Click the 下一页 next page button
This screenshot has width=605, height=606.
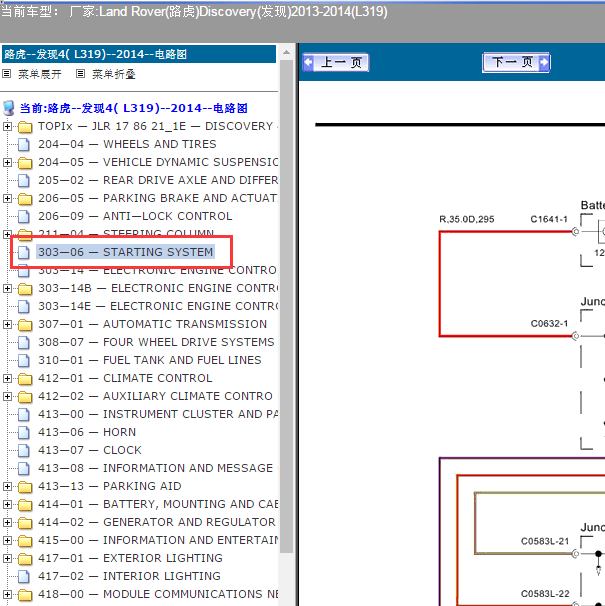516,62
